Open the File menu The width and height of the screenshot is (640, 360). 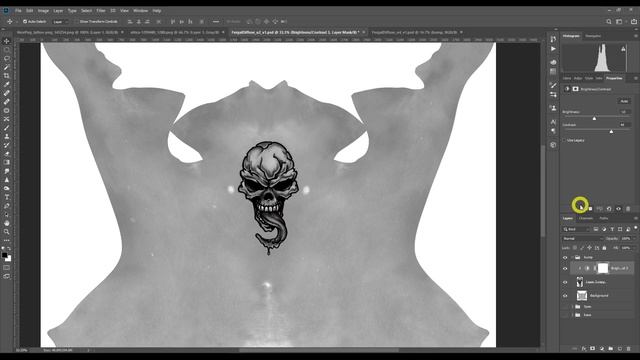coord(18,11)
